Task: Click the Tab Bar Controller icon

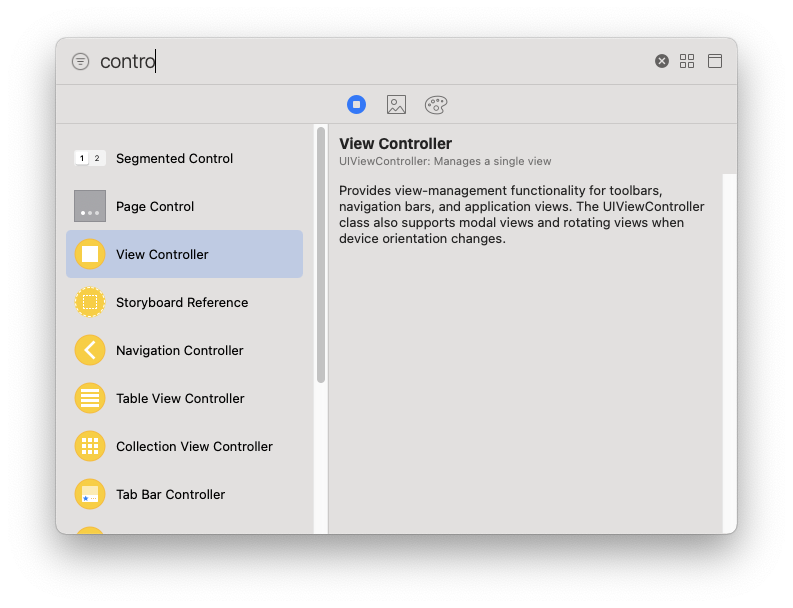Action: pyautogui.click(x=90, y=494)
